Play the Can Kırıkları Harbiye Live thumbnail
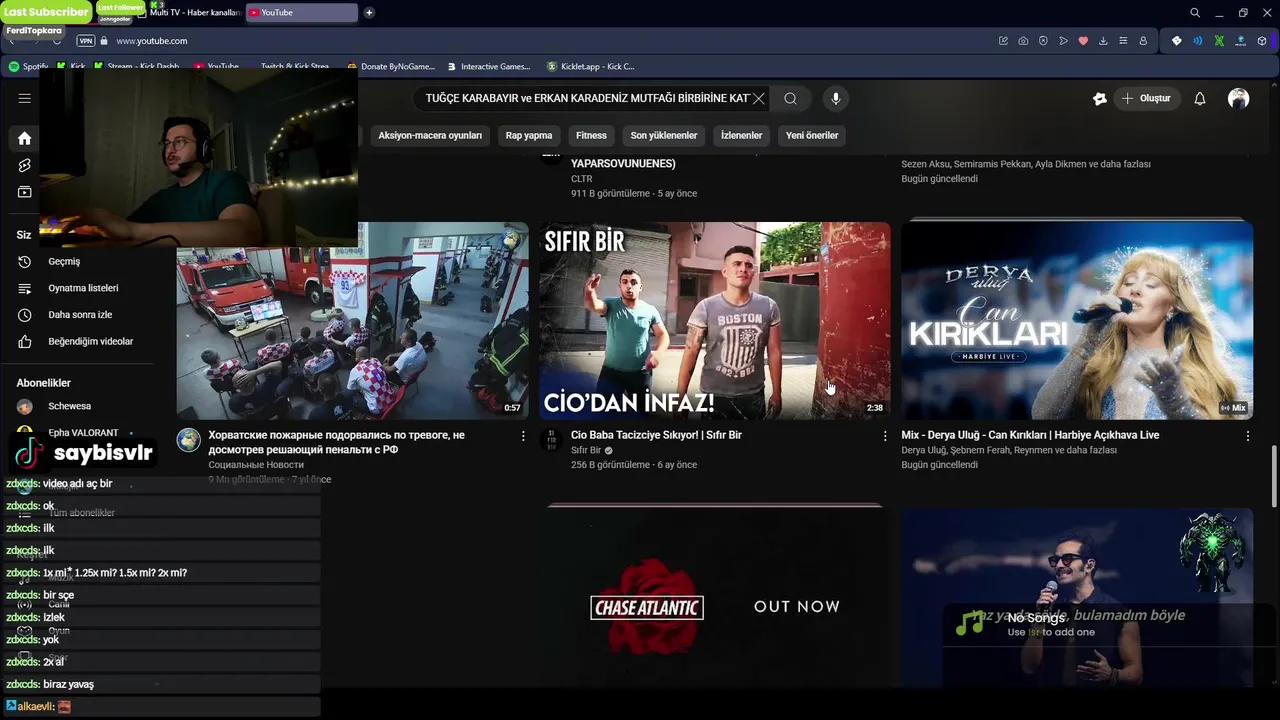The height and width of the screenshot is (720, 1280). pyautogui.click(x=1077, y=320)
